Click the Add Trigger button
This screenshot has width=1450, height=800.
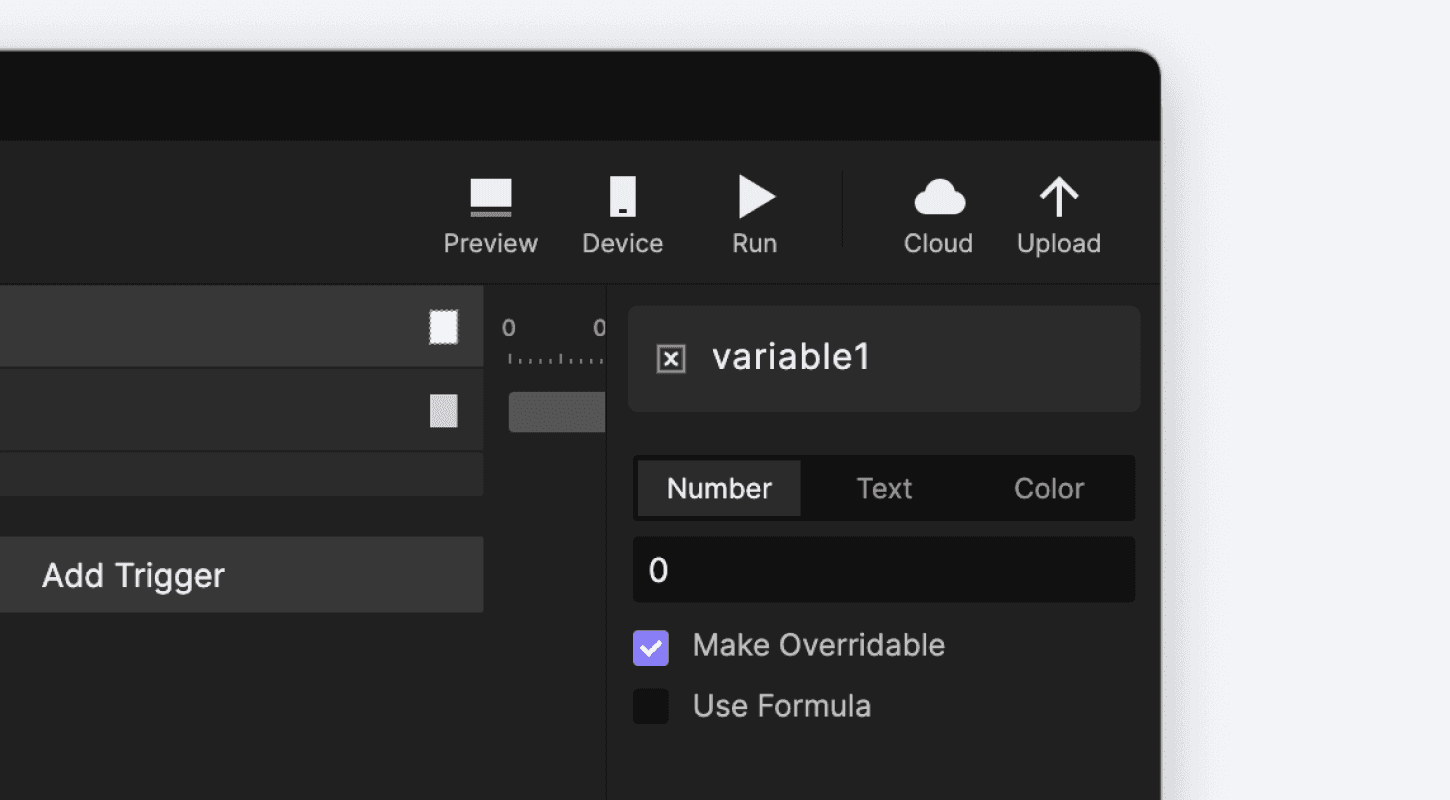(133, 574)
